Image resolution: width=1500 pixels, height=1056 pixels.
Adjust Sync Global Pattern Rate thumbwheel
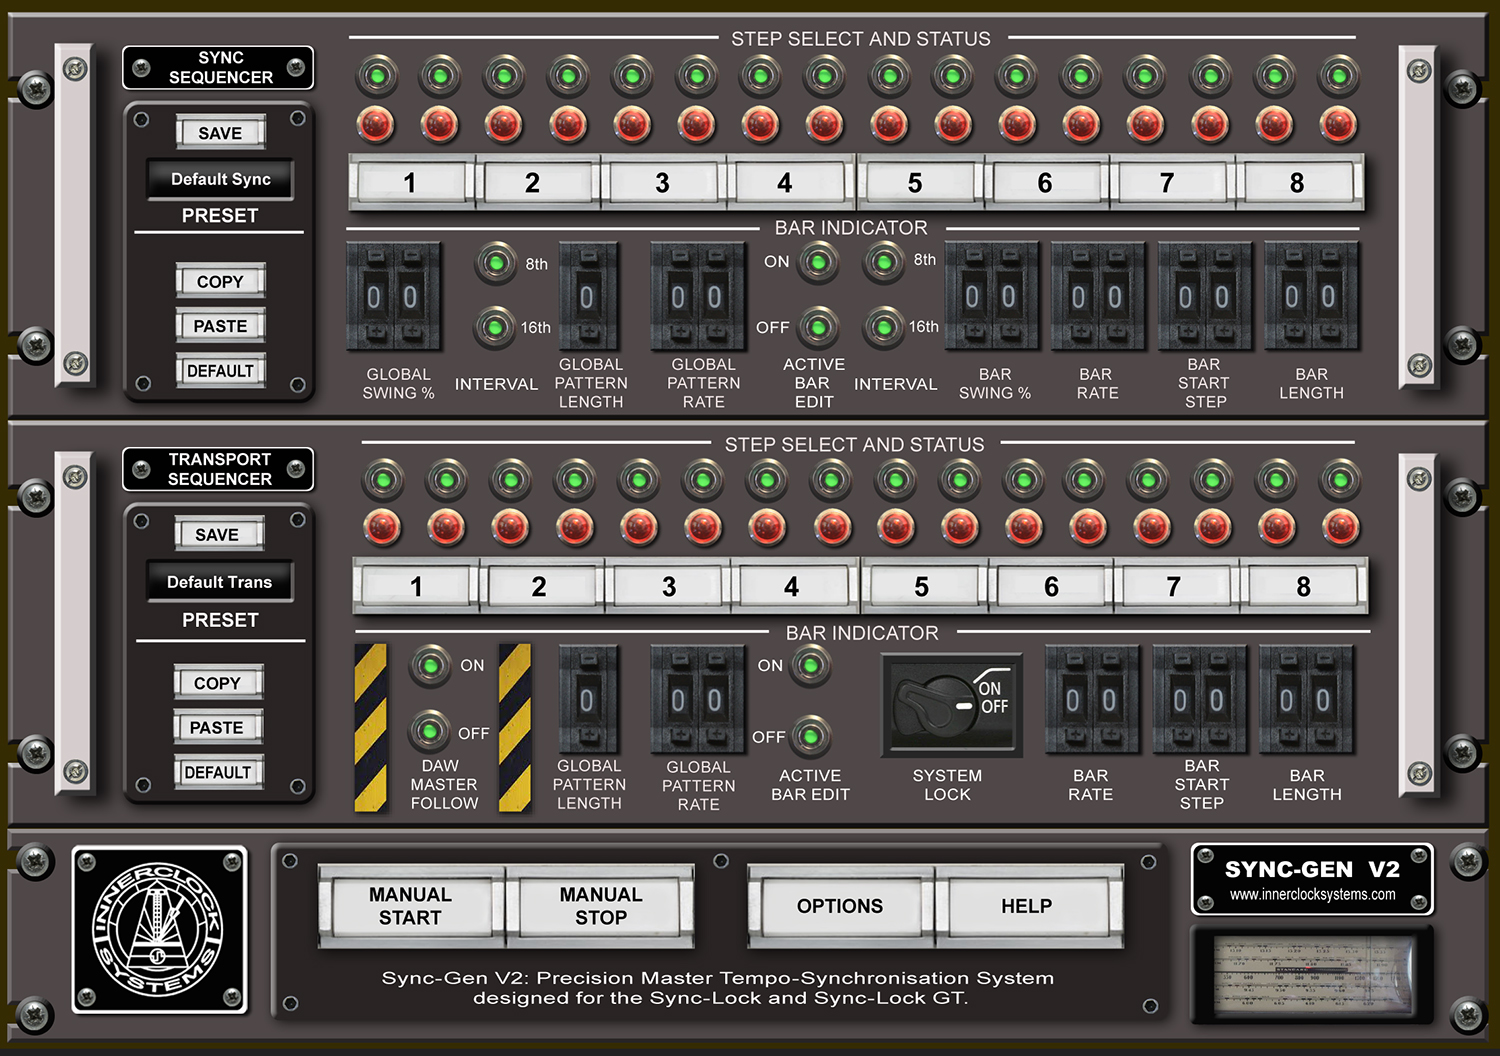pyautogui.click(x=697, y=297)
